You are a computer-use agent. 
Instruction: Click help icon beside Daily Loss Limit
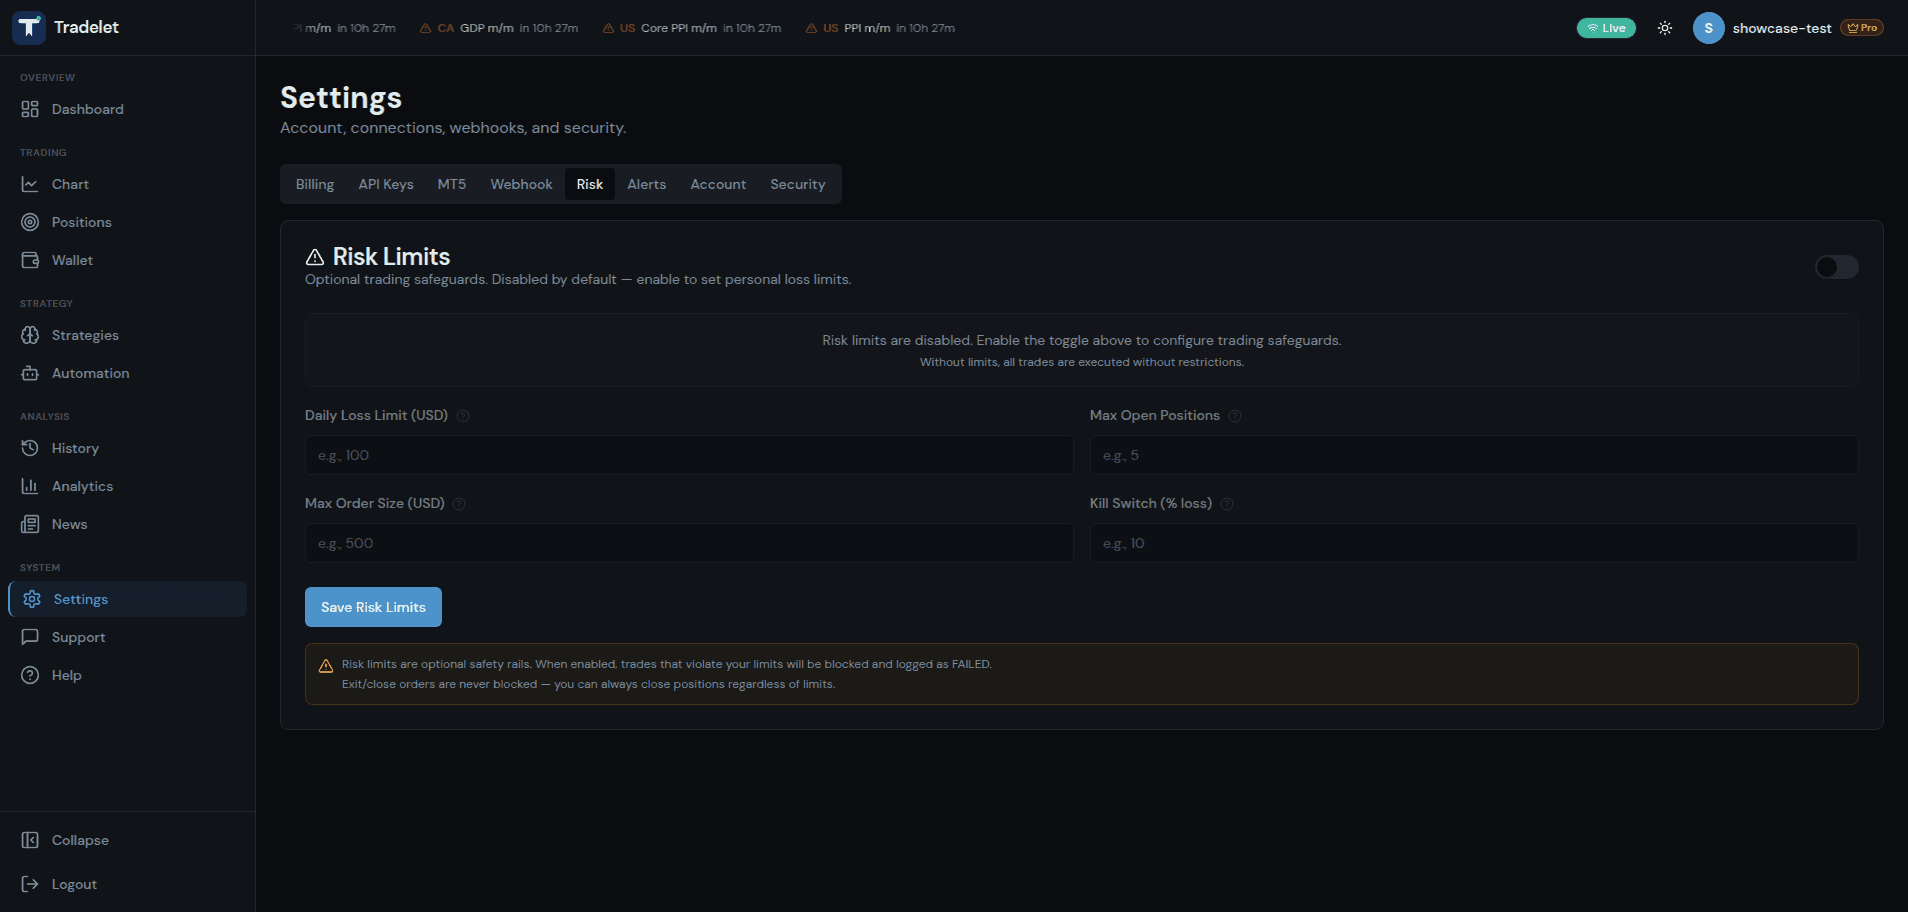pos(463,416)
